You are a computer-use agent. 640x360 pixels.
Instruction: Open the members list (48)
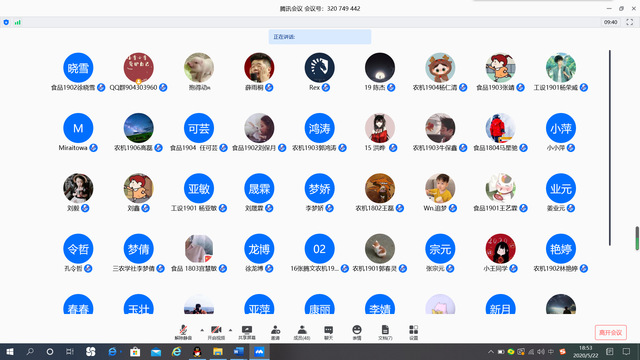point(302,332)
